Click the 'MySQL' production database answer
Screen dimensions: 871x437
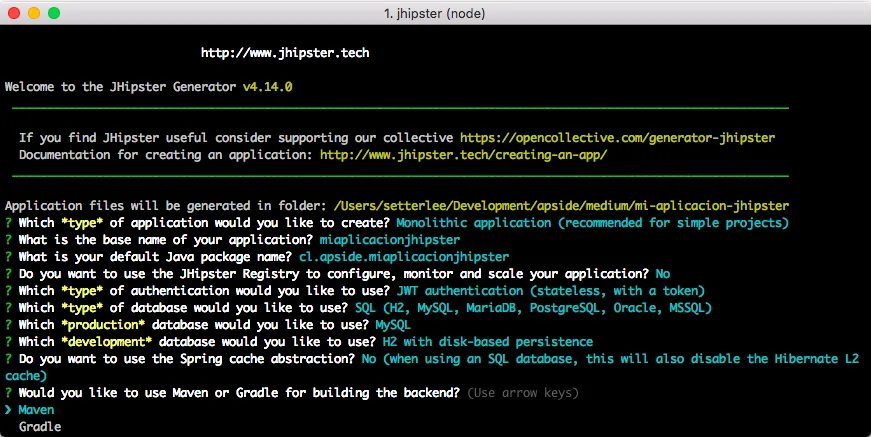(393, 325)
